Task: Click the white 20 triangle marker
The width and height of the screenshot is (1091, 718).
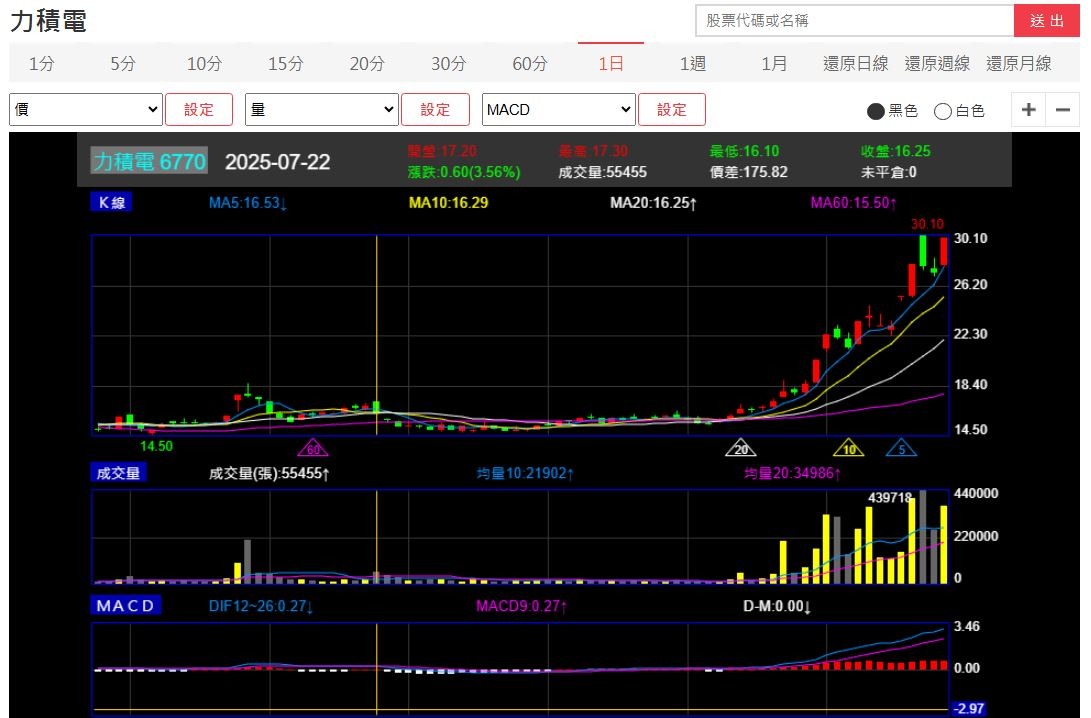Action: pos(741,448)
